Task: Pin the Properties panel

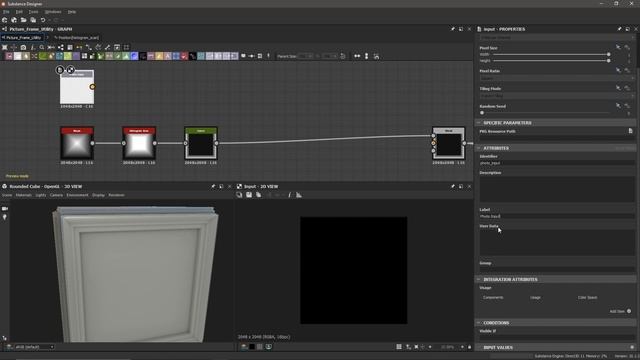Action: coord(619,29)
